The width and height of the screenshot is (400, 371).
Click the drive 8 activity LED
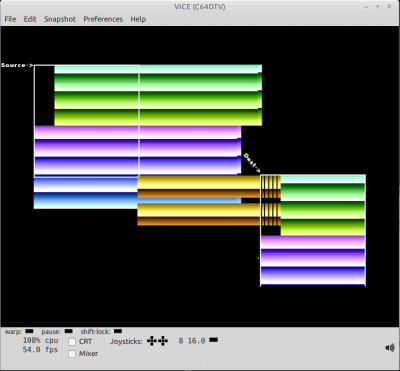(x=214, y=340)
